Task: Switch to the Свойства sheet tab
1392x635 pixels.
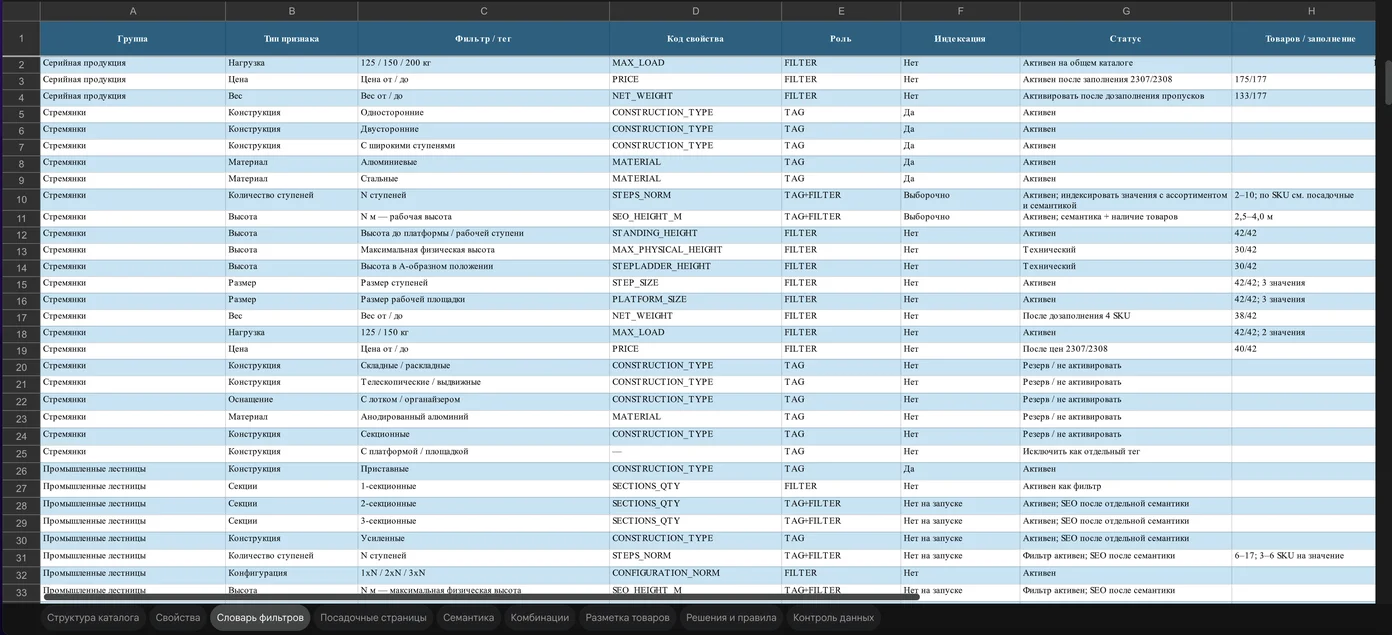Action: click(178, 618)
